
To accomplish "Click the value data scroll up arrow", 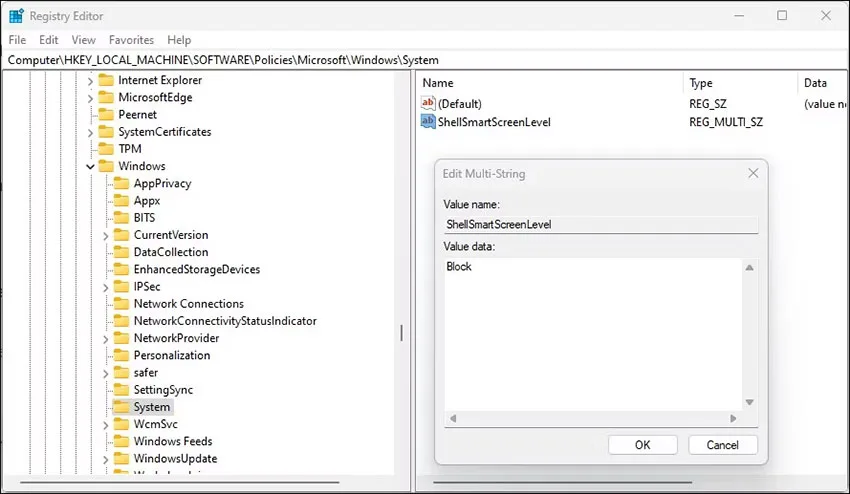I will click(x=749, y=267).
